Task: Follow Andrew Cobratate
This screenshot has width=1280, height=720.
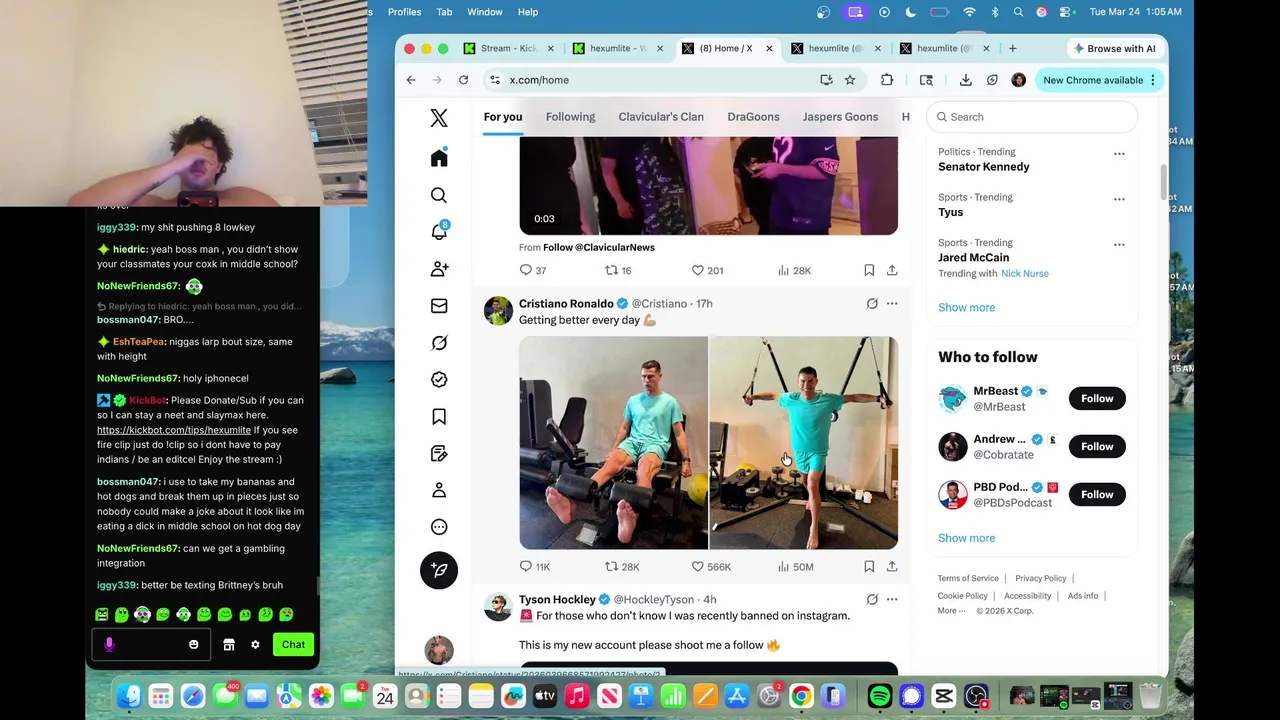Action: (x=1097, y=447)
